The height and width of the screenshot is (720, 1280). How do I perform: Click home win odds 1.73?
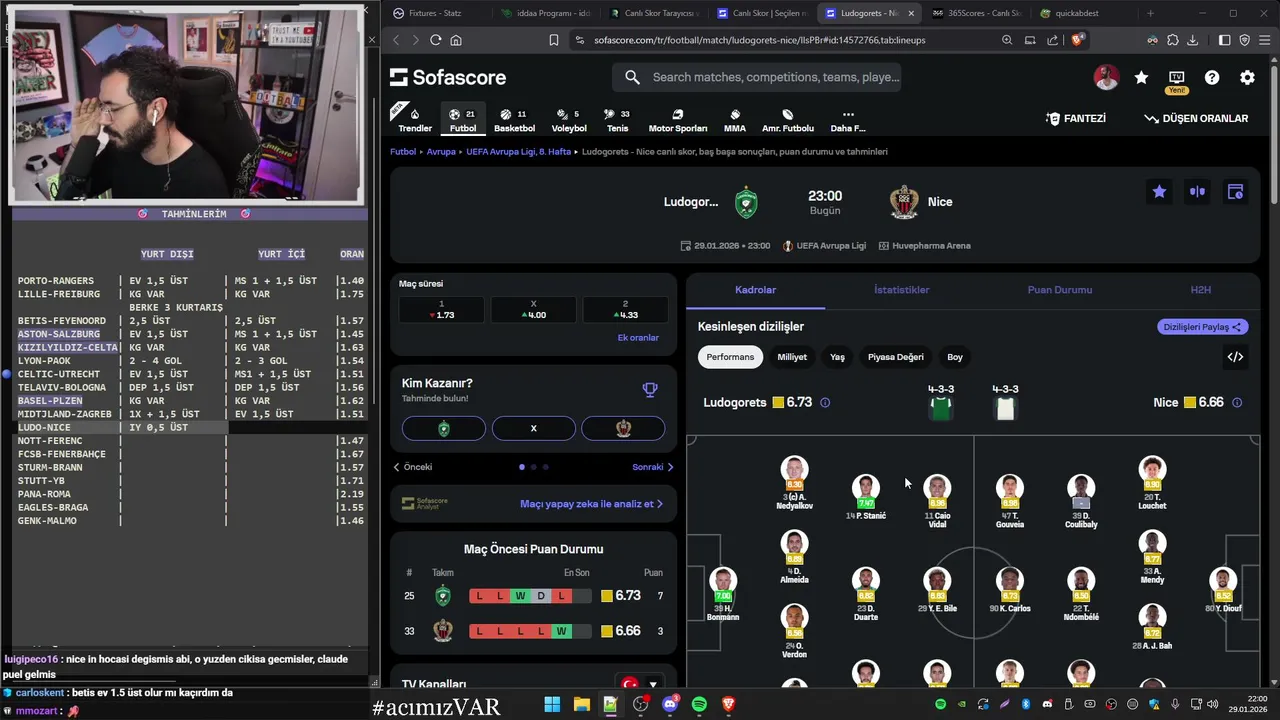[x=442, y=310]
